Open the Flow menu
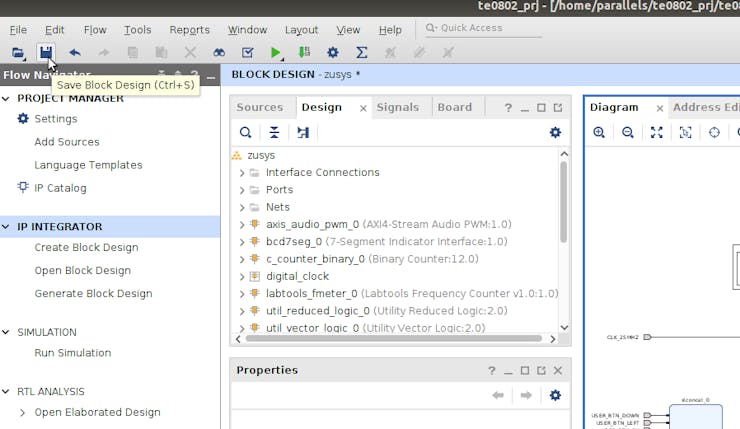The image size is (740, 429). [95, 30]
